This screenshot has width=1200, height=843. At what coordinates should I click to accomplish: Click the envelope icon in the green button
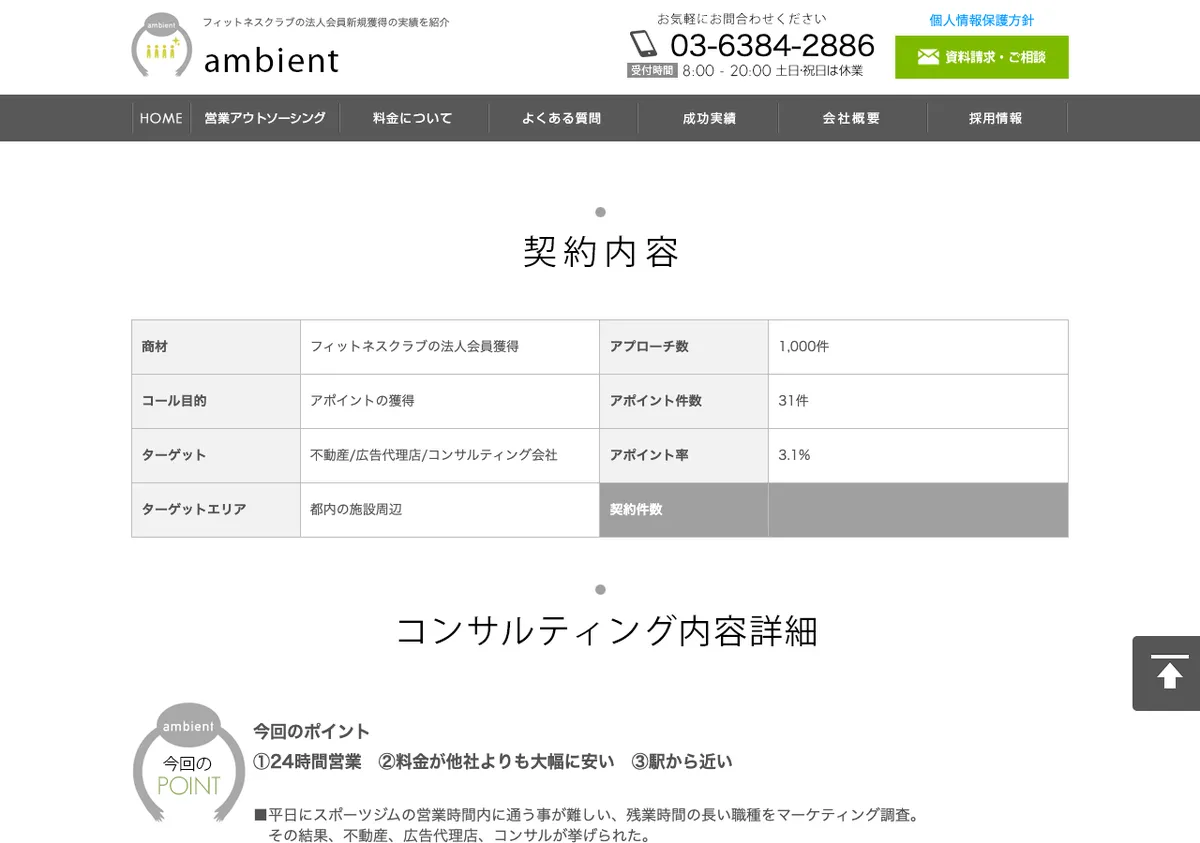927,57
